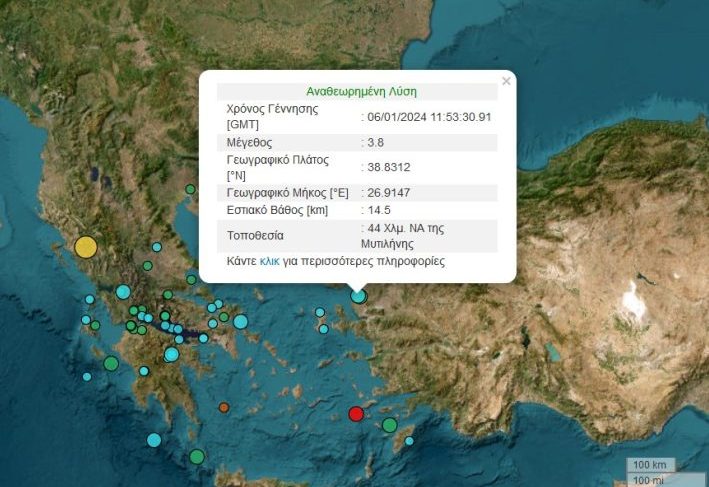Click the 100 km scale bar

pyautogui.click(x=652, y=466)
